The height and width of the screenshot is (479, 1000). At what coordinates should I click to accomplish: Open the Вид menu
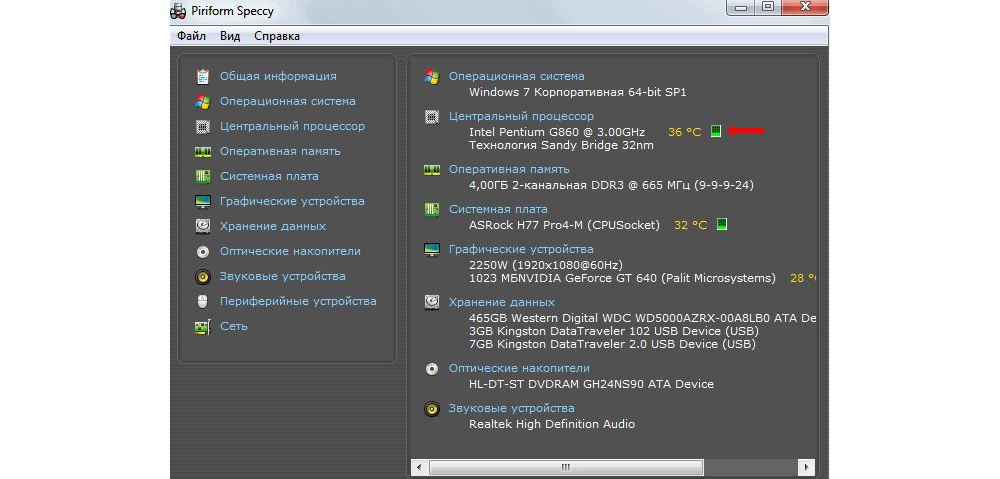230,36
